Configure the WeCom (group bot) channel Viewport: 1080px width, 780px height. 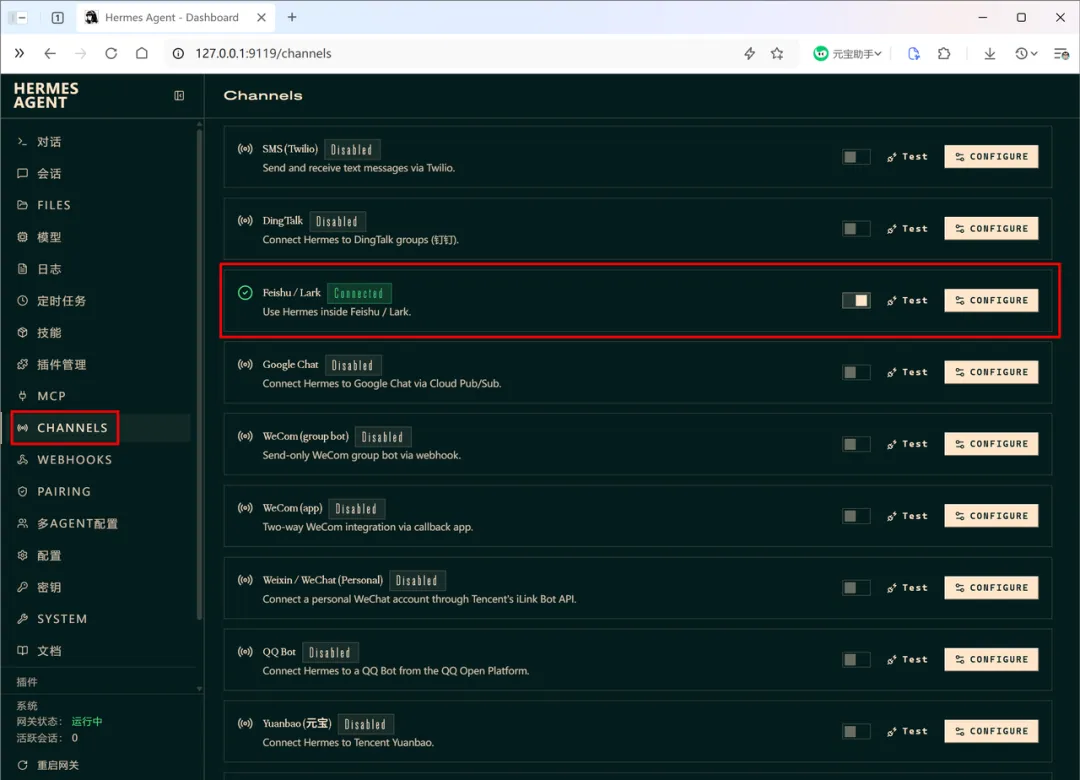click(x=991, y=444)
